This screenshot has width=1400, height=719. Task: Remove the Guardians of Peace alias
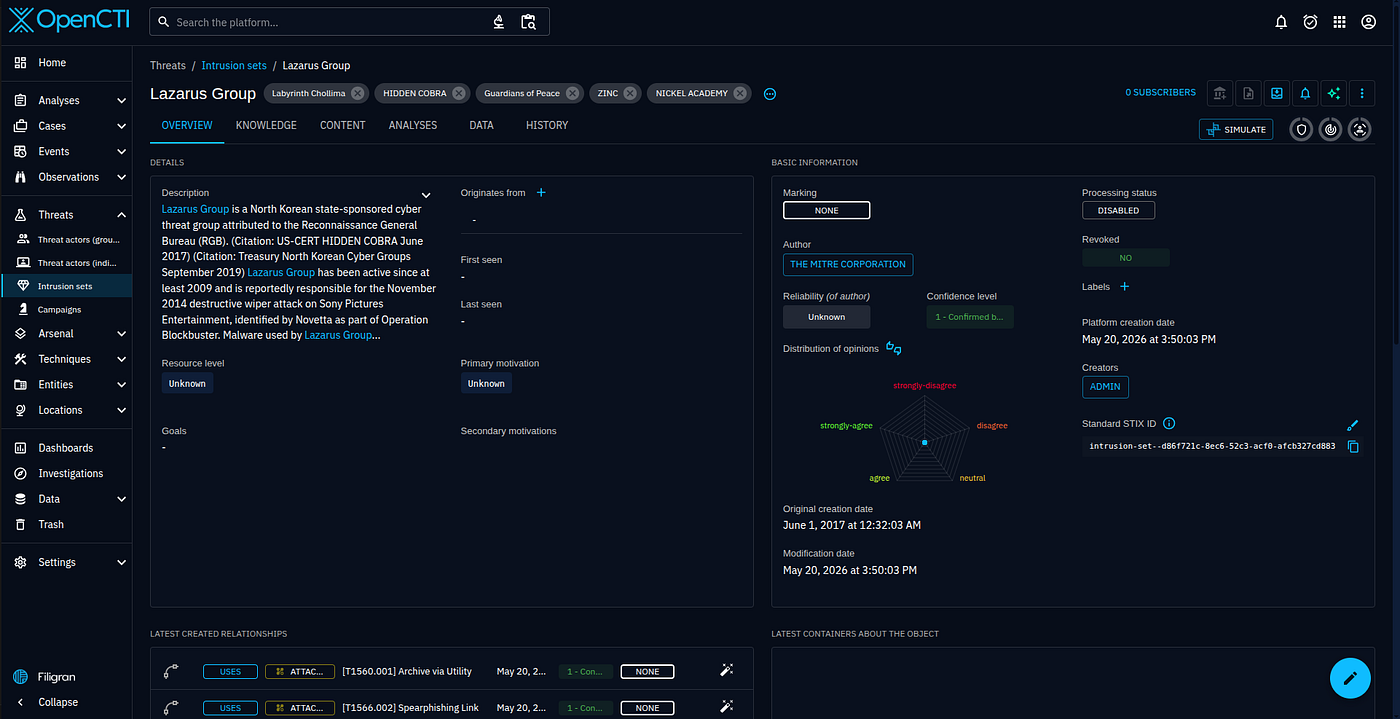572,93
